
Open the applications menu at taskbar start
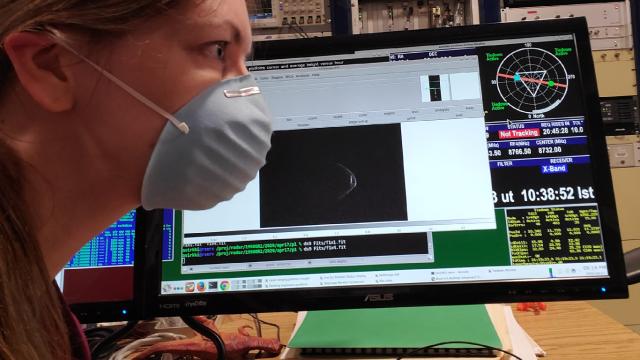coord(167,288)
